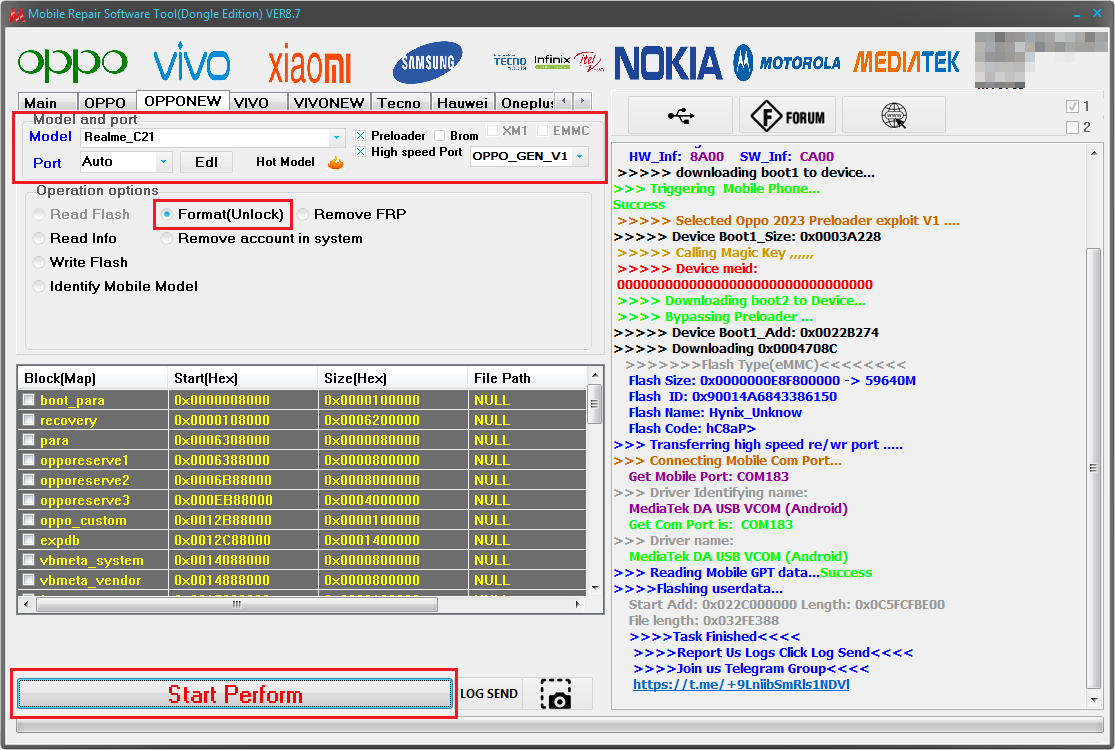Click the Xiaomi brand logo
1115x750 pixels.
(x=309, y=63)
